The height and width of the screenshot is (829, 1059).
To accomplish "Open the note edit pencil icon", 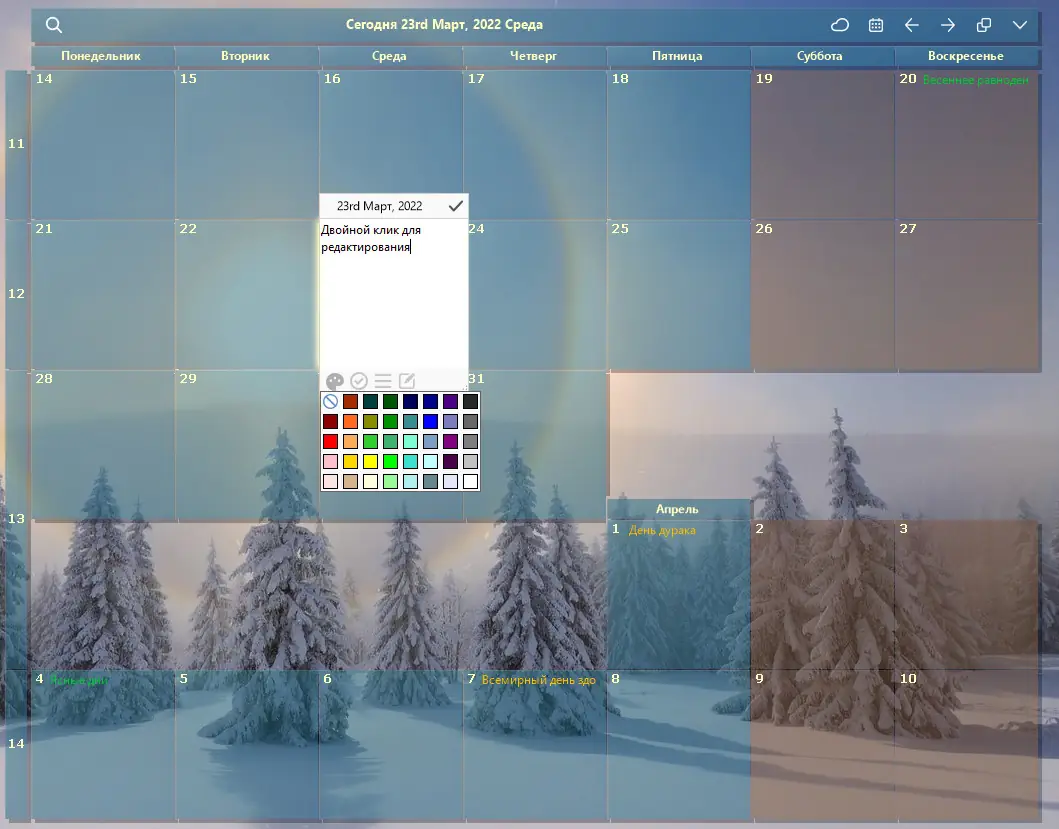I will click(x=407, y=381).
